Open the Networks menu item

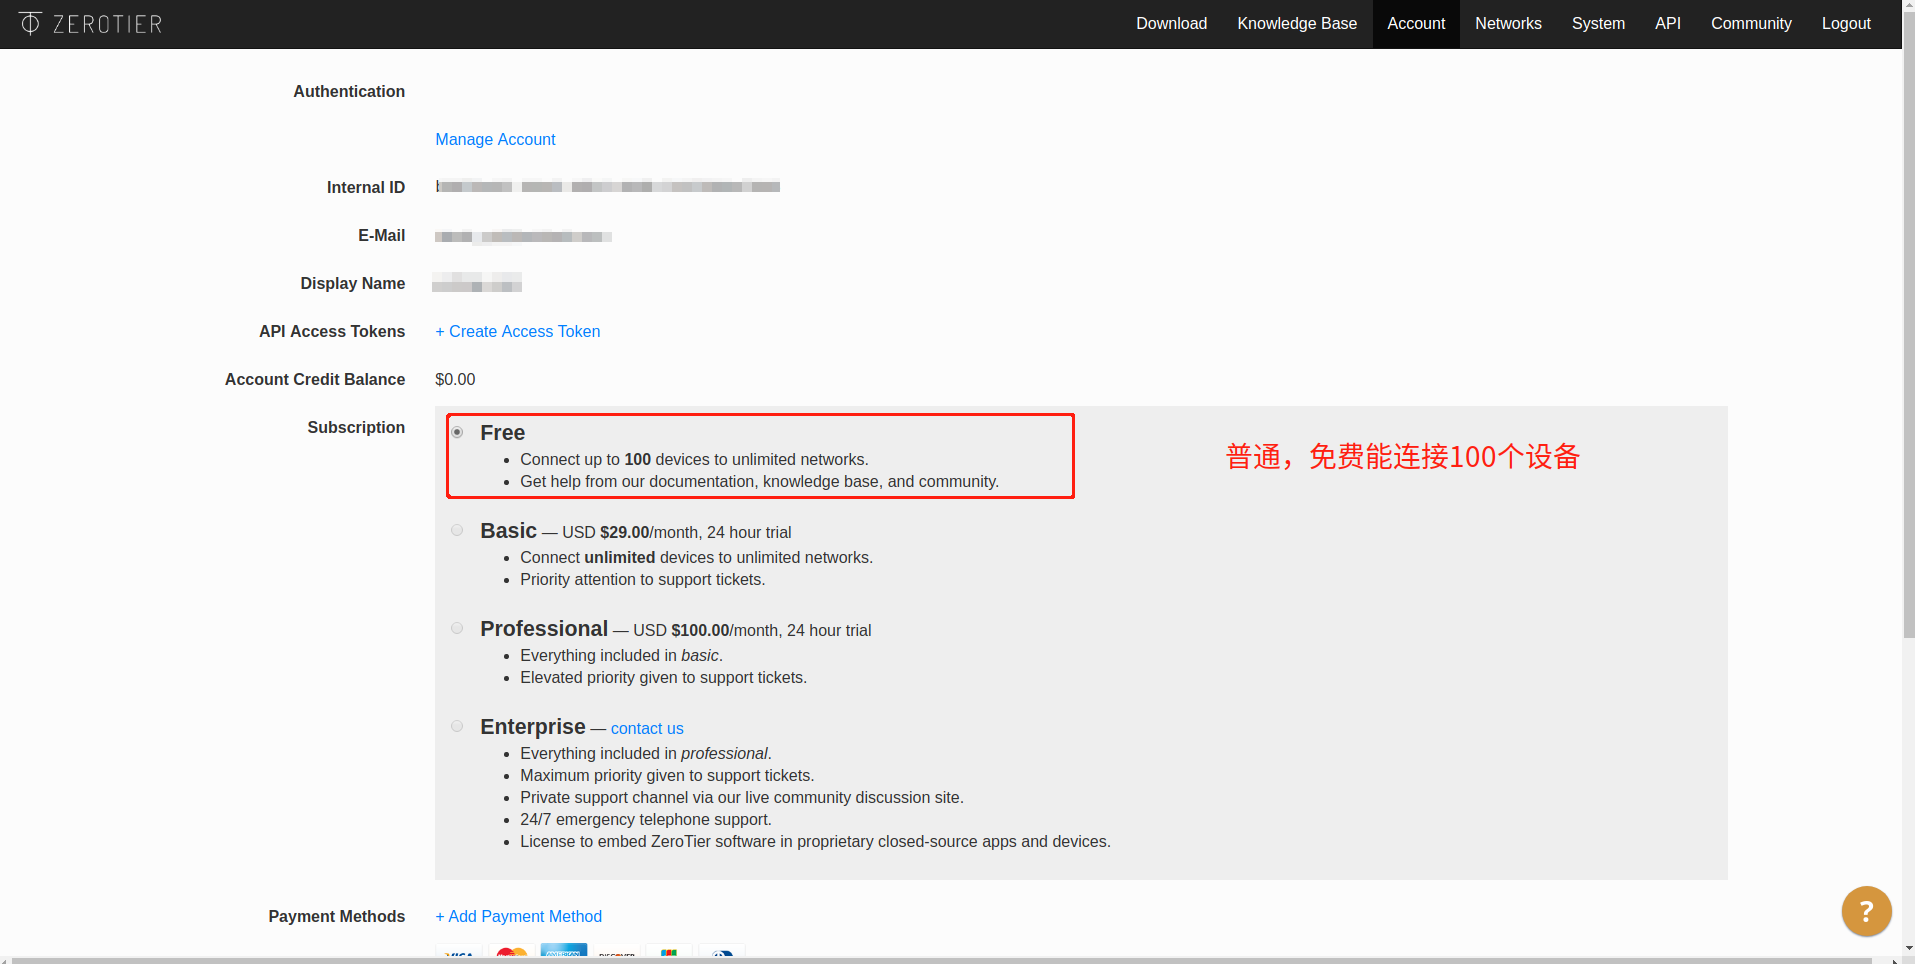[x=1507, y=24]
